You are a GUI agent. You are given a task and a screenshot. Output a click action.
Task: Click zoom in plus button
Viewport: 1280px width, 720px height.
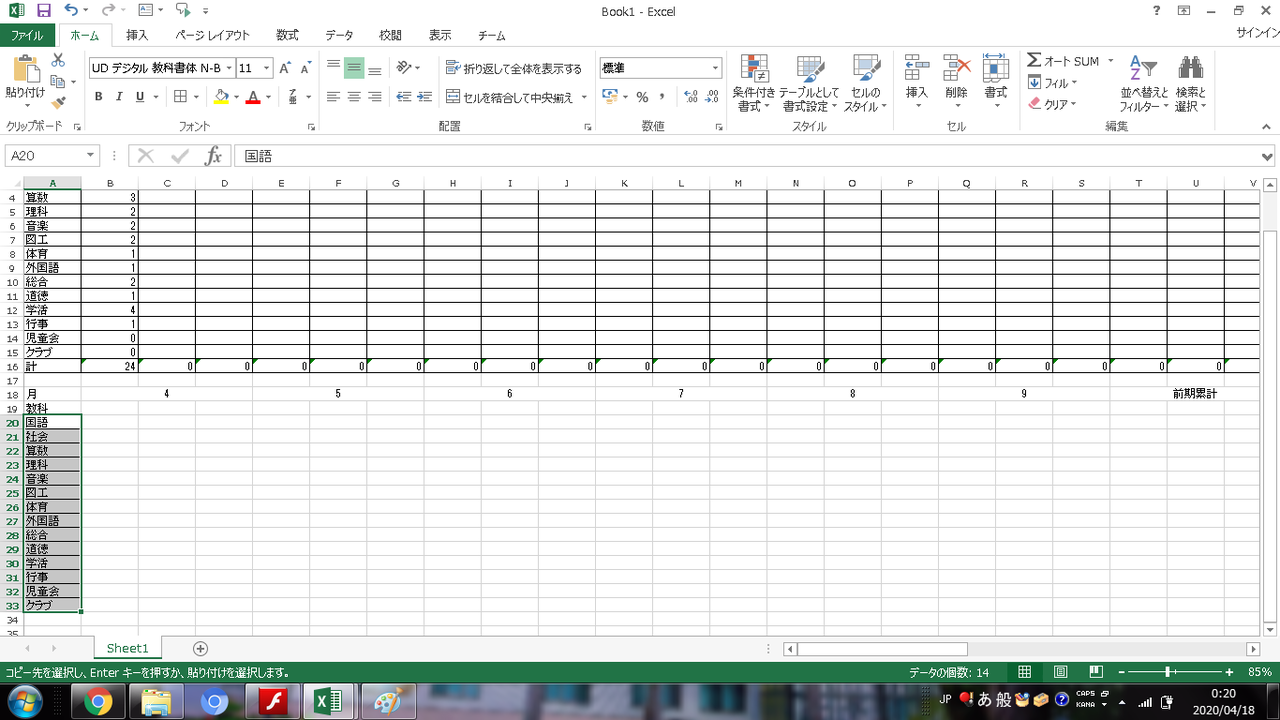pos(1229,672)
